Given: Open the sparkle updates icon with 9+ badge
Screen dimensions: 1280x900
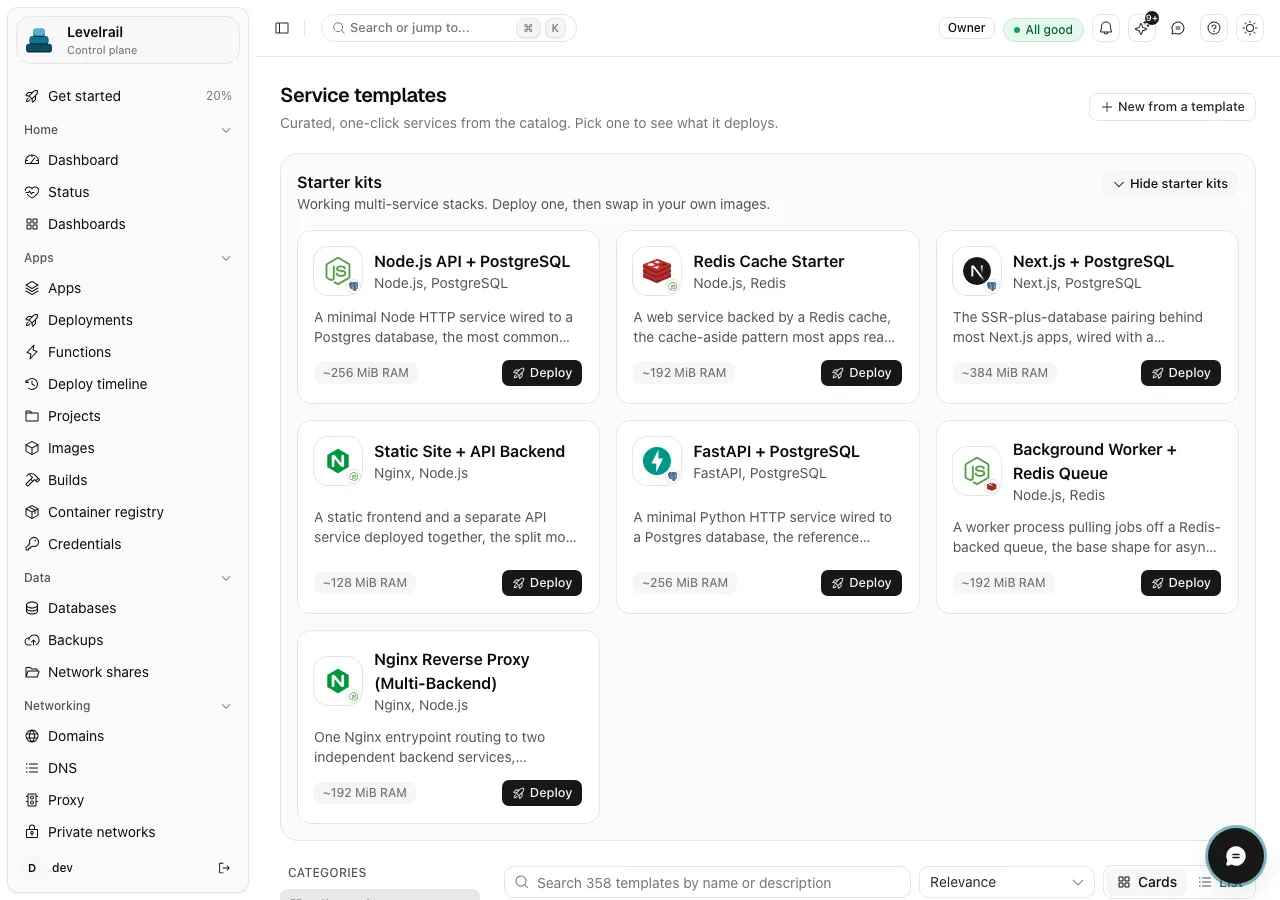Looking at the screenshot, I should 1142,28.
